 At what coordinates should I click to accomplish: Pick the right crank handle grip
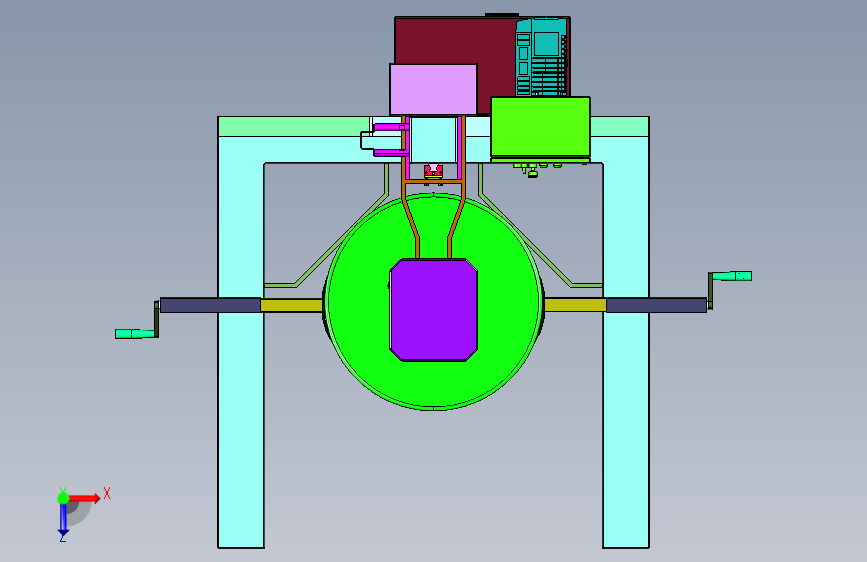pos(732,276)
